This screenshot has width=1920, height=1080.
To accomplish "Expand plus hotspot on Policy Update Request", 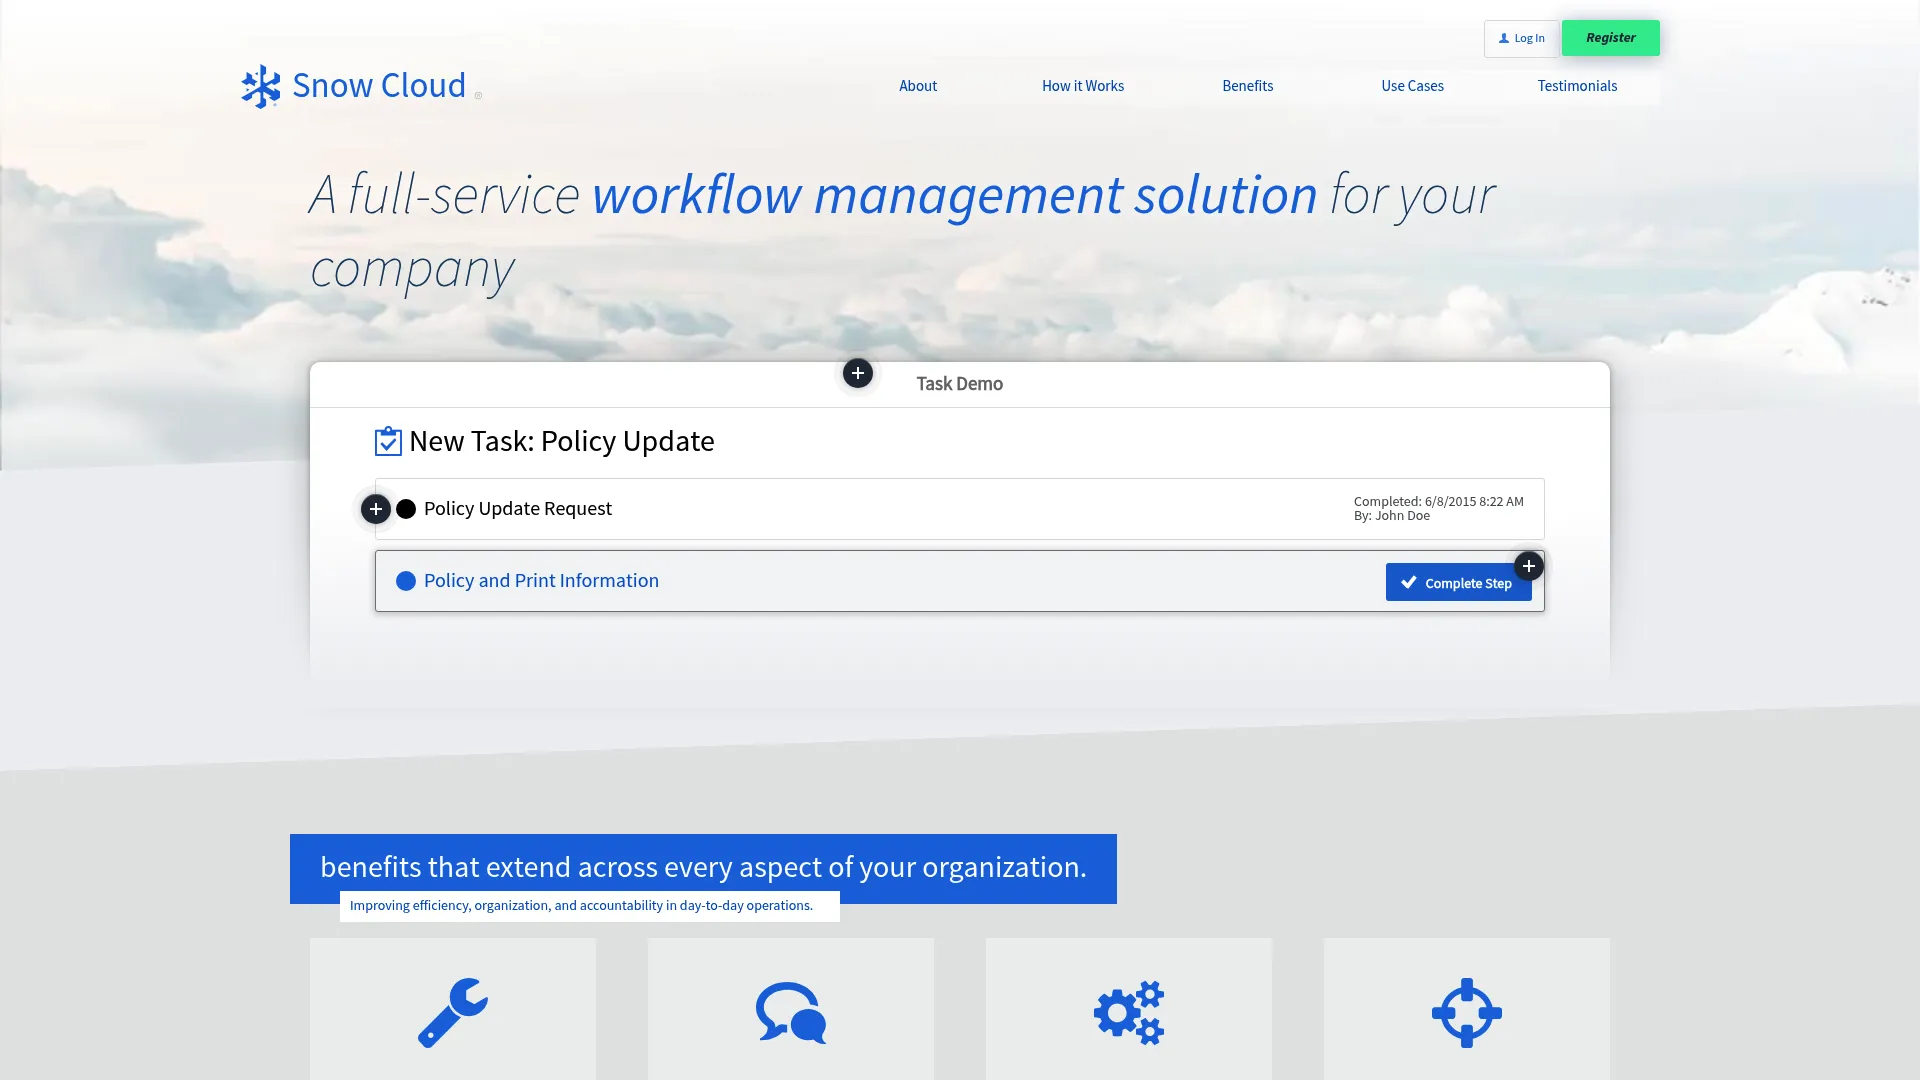I will (x=375, y=509).
